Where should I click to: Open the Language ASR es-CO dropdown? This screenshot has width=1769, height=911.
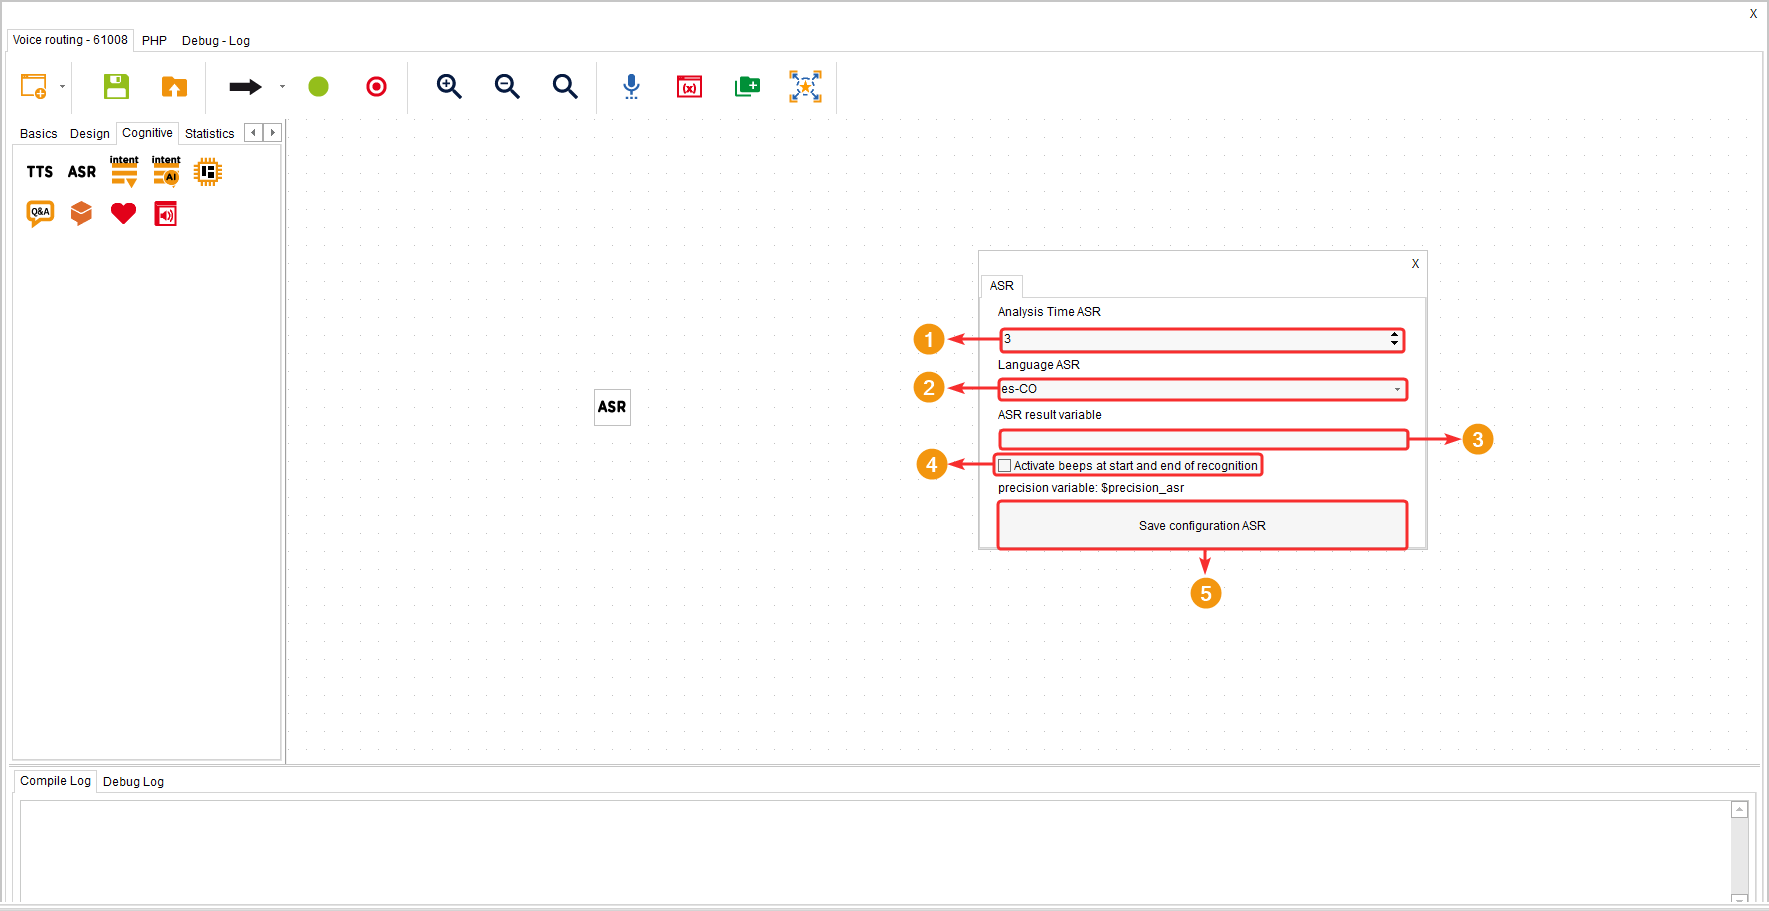click(1202, 389)
